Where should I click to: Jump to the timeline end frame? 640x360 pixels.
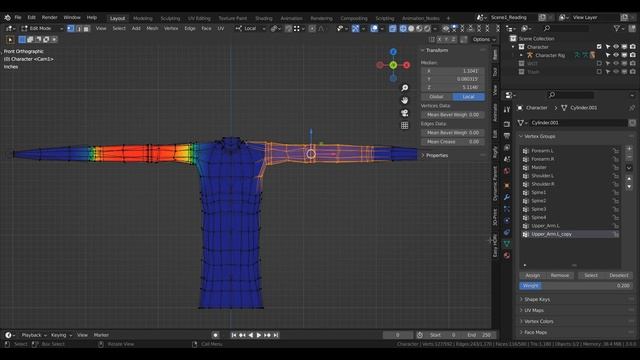(x=276, y=335)
